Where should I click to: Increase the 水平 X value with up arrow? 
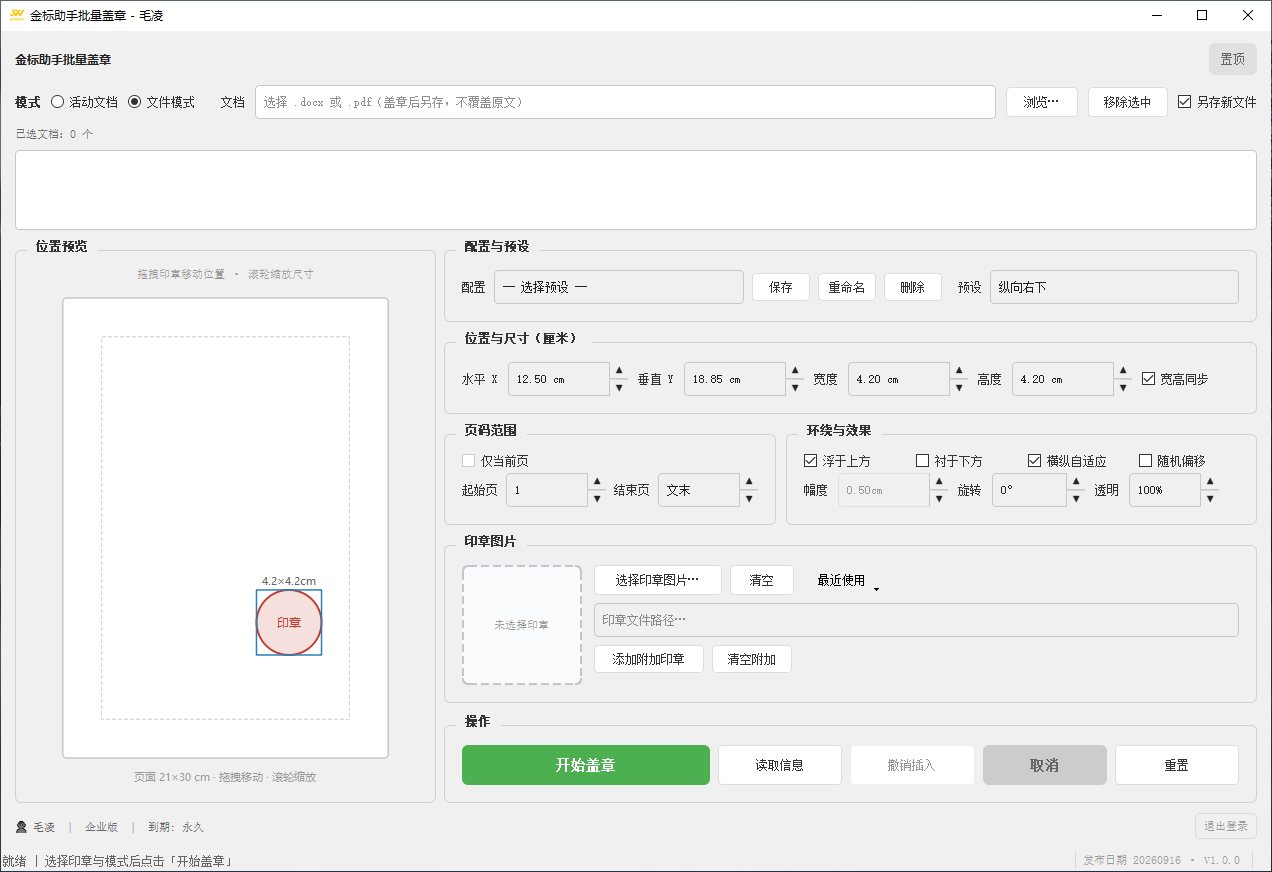pyautogui.click(x=619, y=372)
